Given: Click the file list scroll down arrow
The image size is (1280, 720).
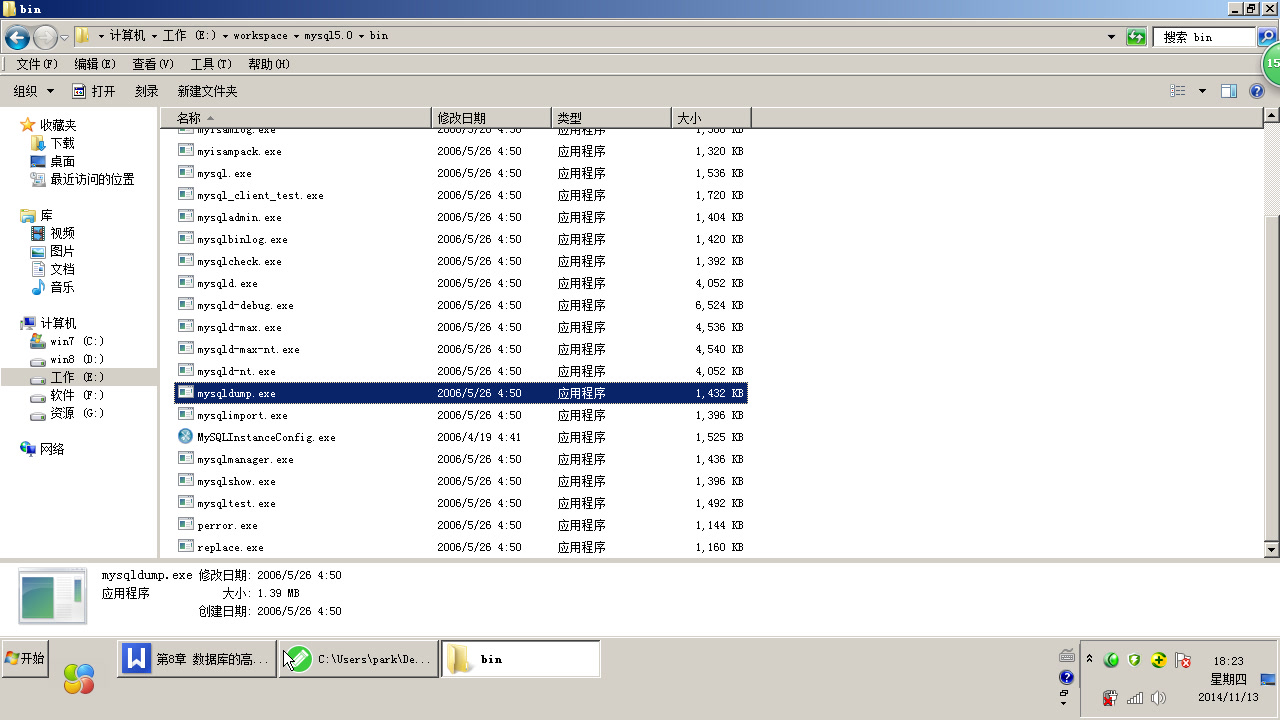Looking at the screenshot, I should (x=1271, y=549).
